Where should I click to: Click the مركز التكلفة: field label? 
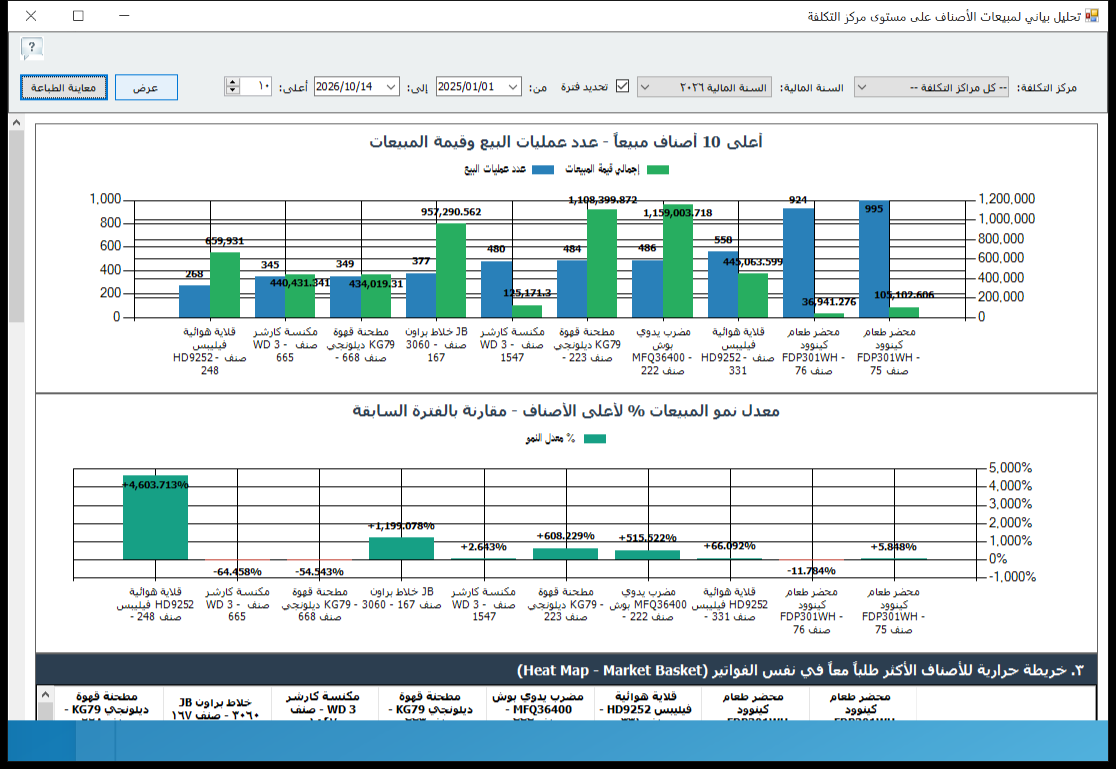coord(1047,88)
